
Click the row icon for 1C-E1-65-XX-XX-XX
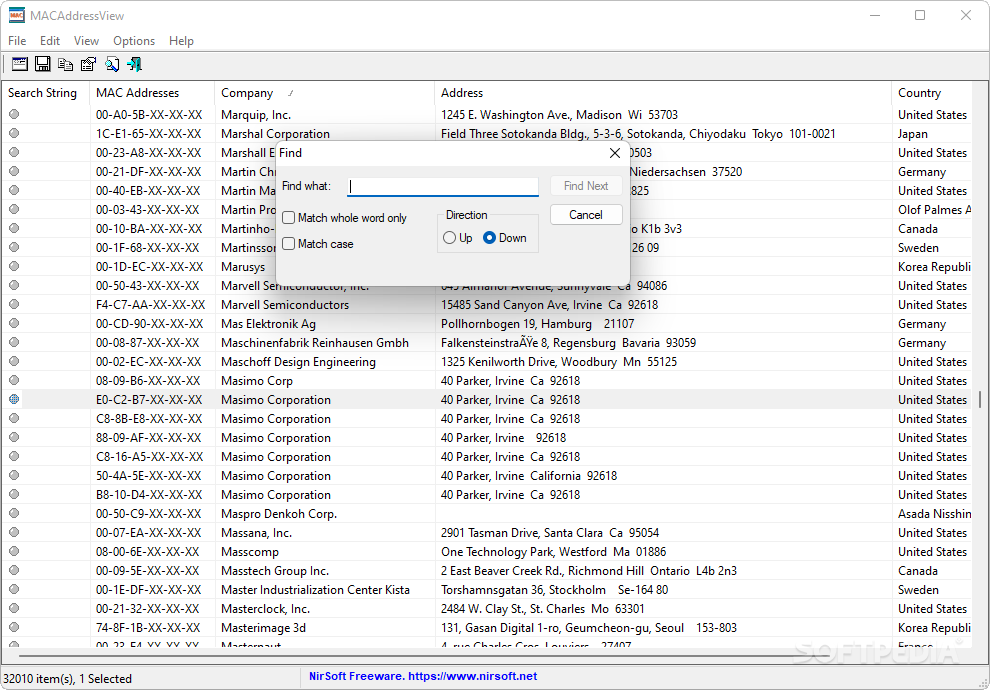(x=14, y=133)
